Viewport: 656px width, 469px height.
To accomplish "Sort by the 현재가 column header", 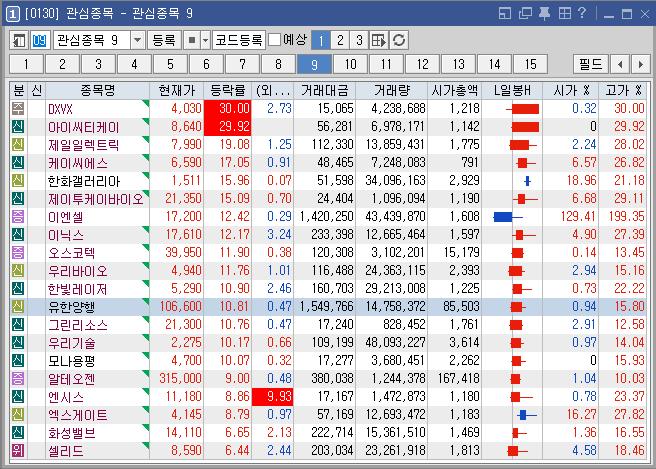I will [x=177, y=90].
